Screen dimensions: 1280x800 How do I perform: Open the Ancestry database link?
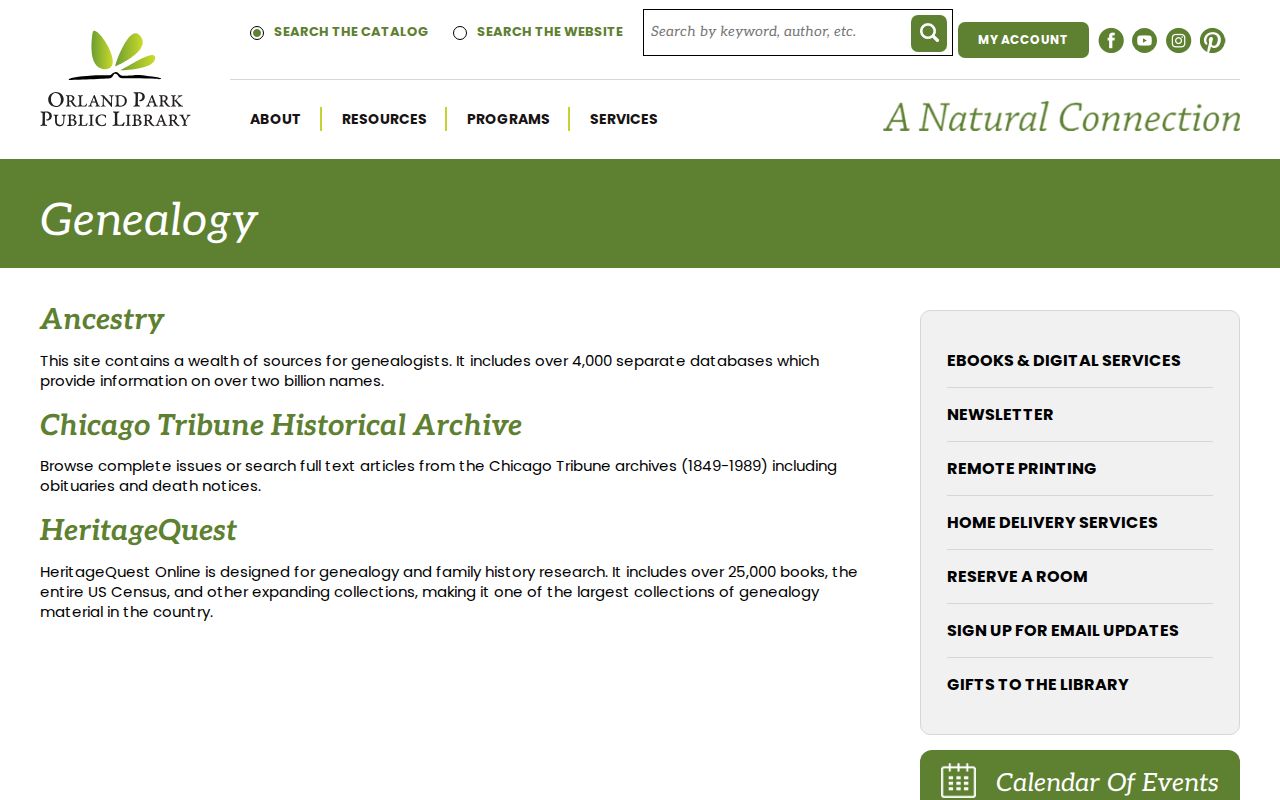click(x=102, y=319)
